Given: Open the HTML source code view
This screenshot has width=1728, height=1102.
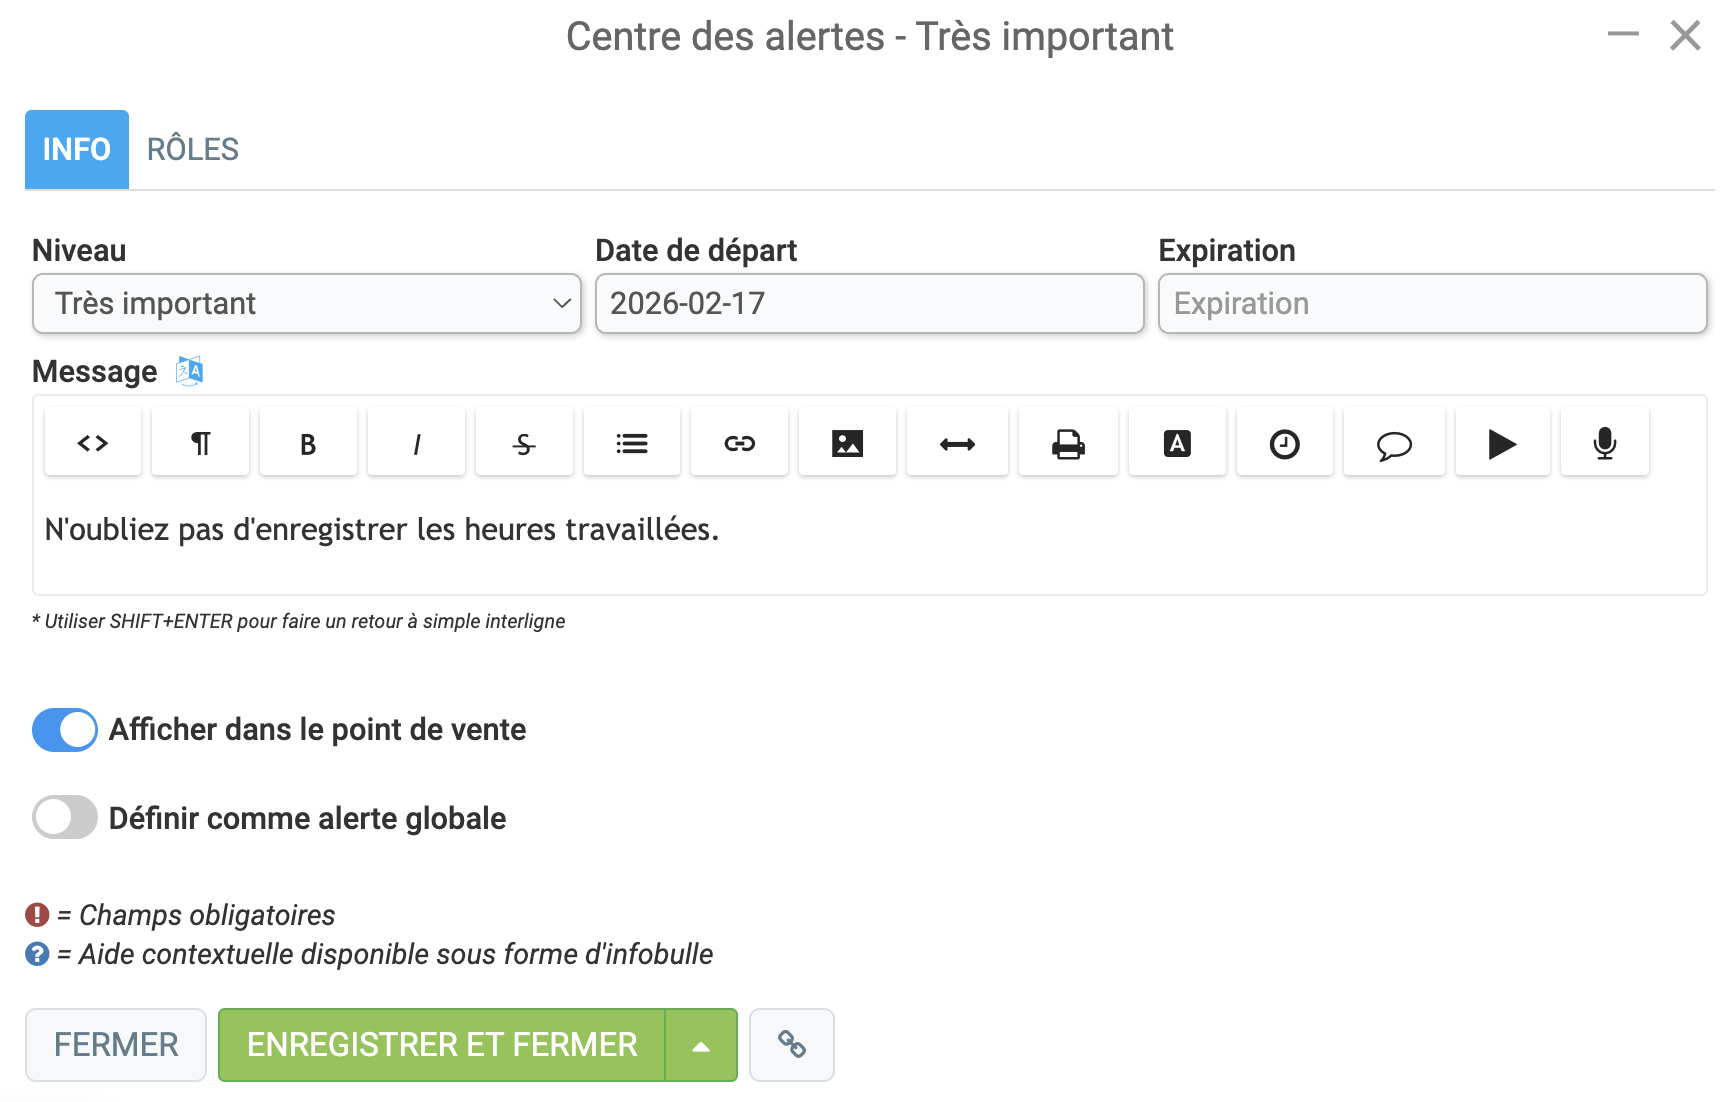Looking at the screenshot, I should (93, 443).
